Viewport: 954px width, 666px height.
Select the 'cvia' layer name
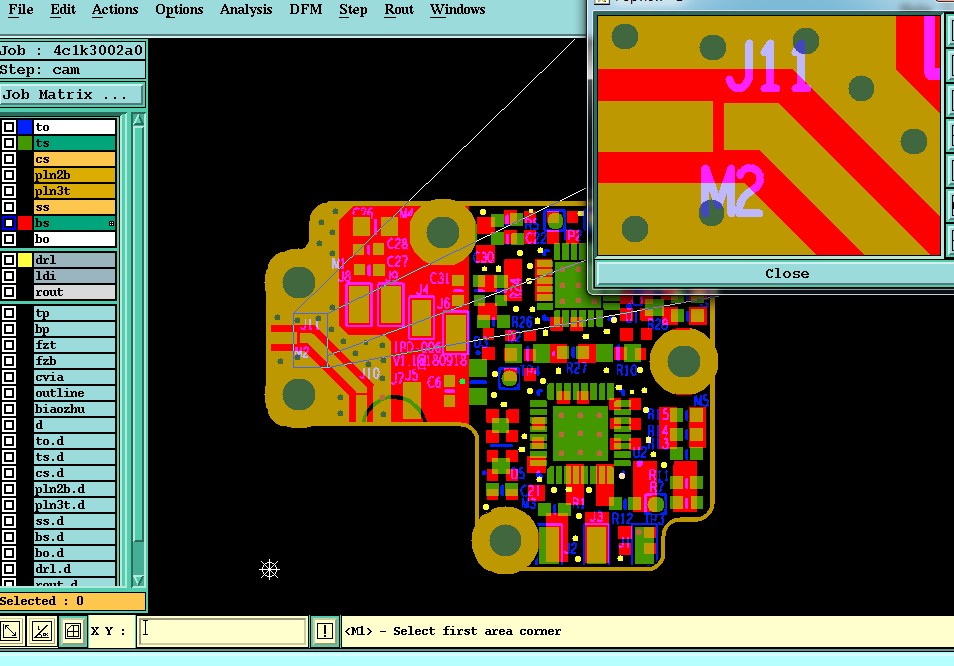coord(74,377)
